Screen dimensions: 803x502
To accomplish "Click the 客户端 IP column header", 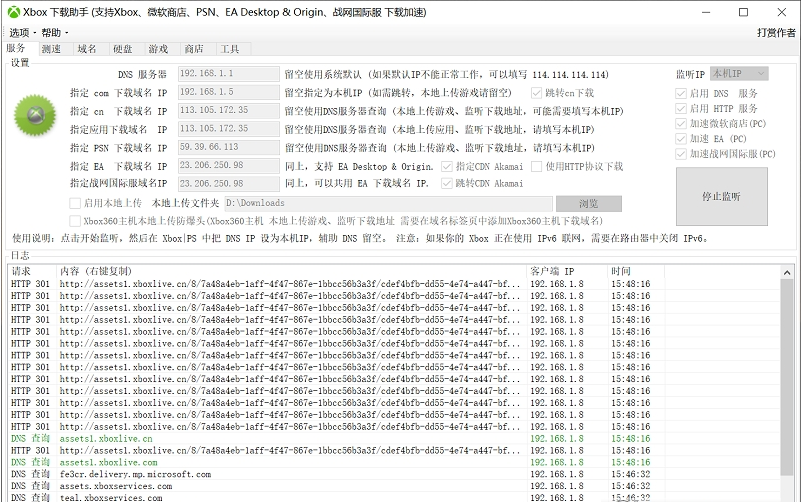I will [x=567, y=271].
